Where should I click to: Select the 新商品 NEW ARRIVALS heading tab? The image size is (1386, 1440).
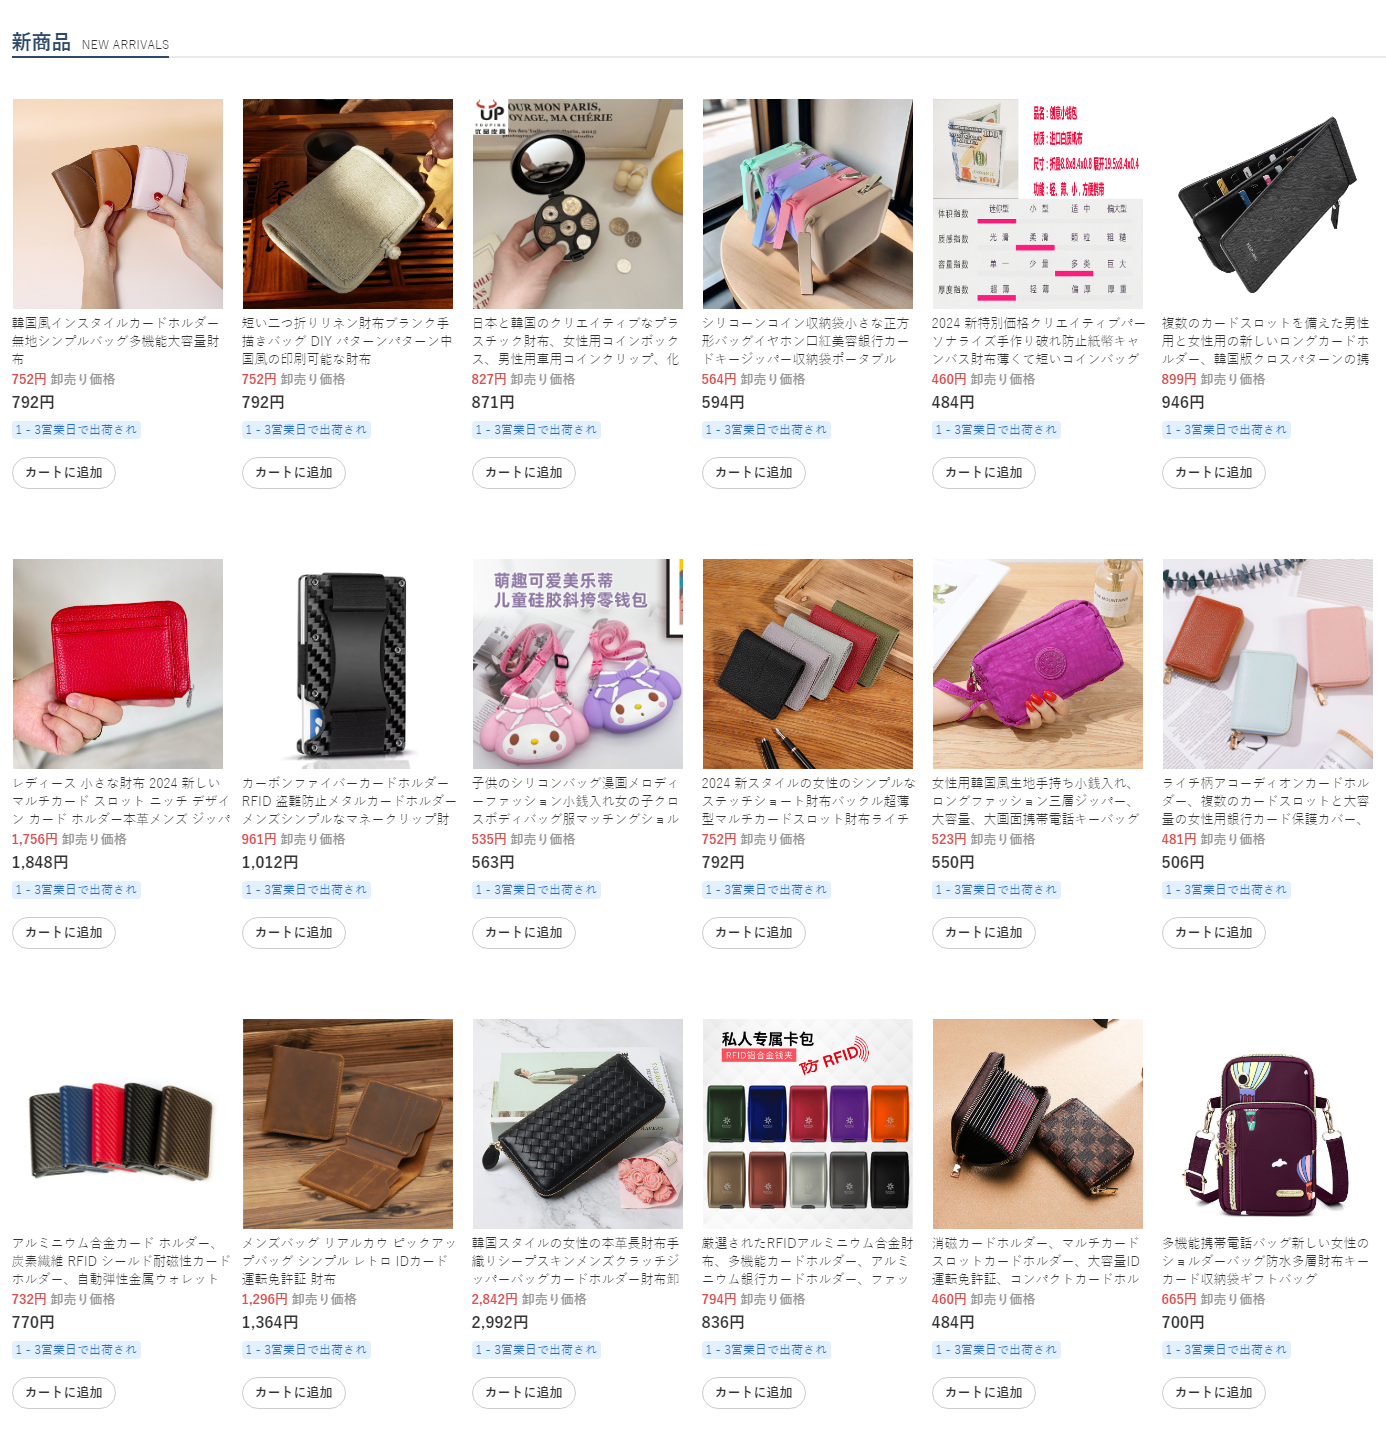[x=90, y=43]
